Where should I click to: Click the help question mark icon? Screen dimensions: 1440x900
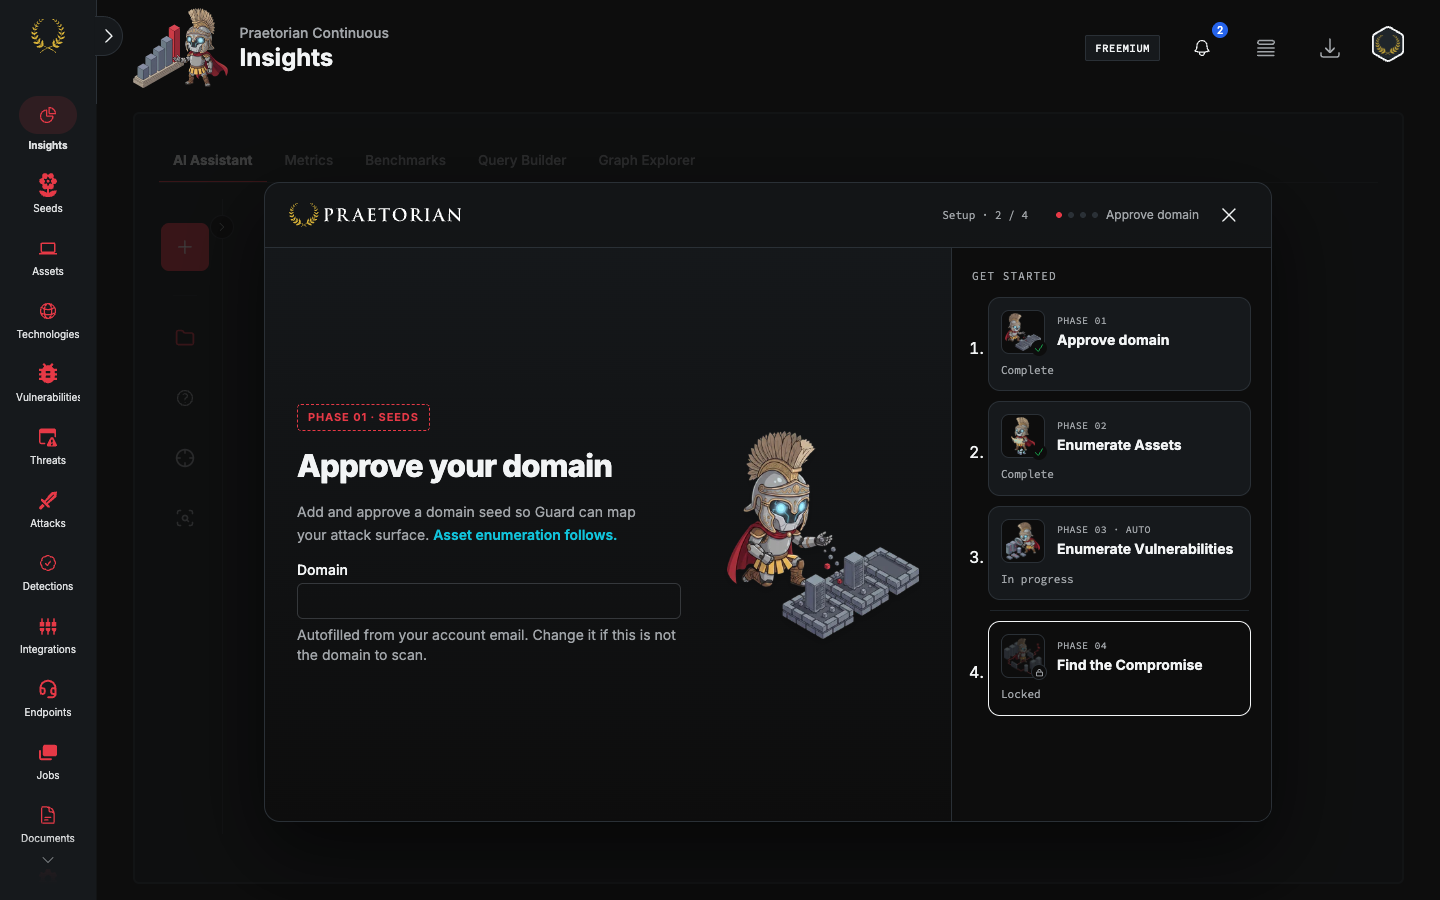(x=185, y=398)
